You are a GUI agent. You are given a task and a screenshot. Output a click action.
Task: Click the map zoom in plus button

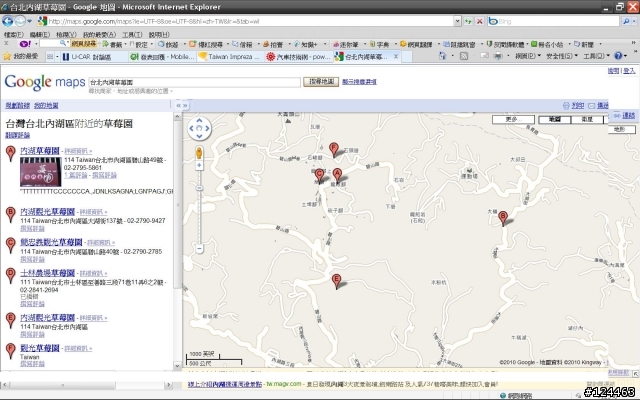tap(199, 165)
